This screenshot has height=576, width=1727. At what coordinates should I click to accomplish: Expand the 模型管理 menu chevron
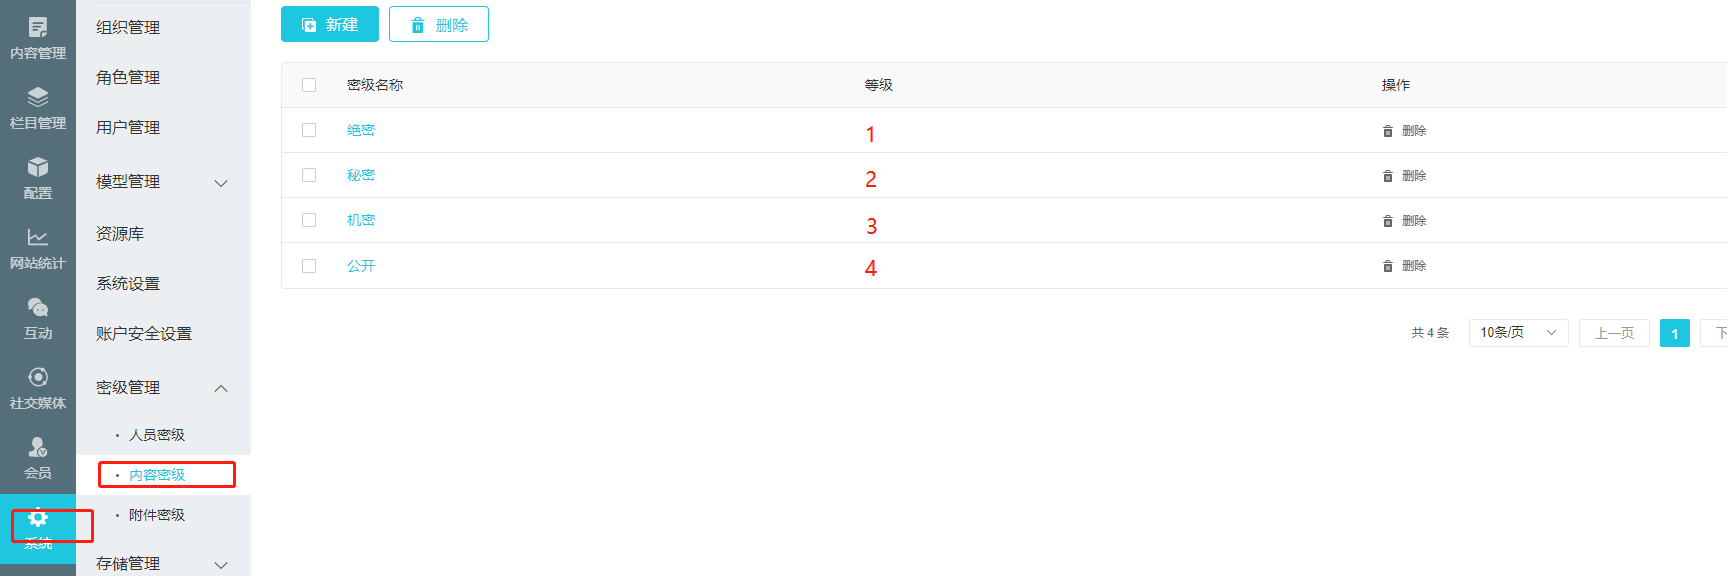pos(221,183)
